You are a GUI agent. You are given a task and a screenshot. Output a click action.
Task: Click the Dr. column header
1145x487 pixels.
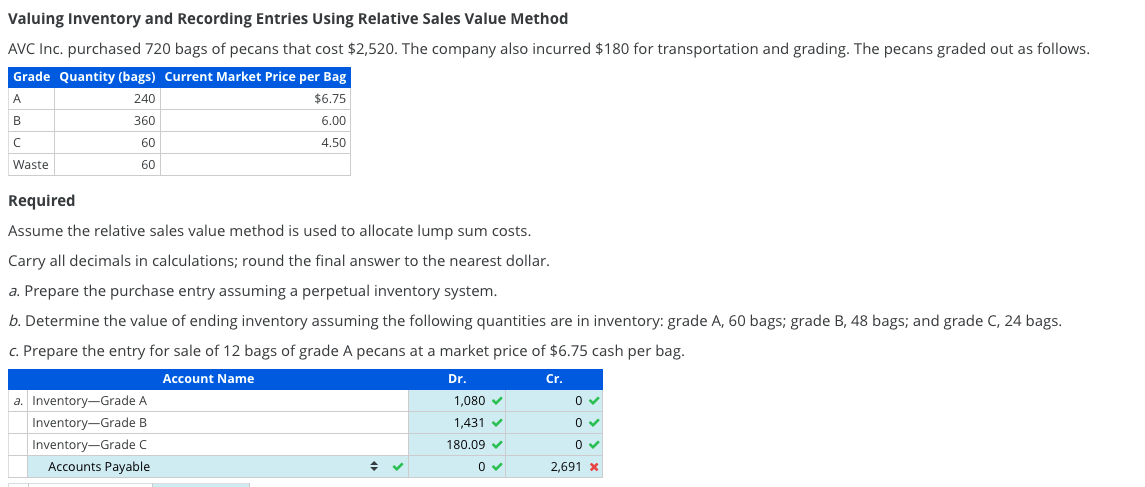point(457,379)
